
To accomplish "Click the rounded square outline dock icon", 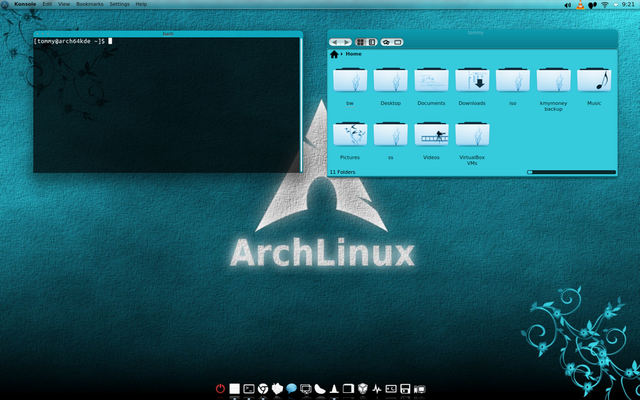I will click(x=348, y=389).
